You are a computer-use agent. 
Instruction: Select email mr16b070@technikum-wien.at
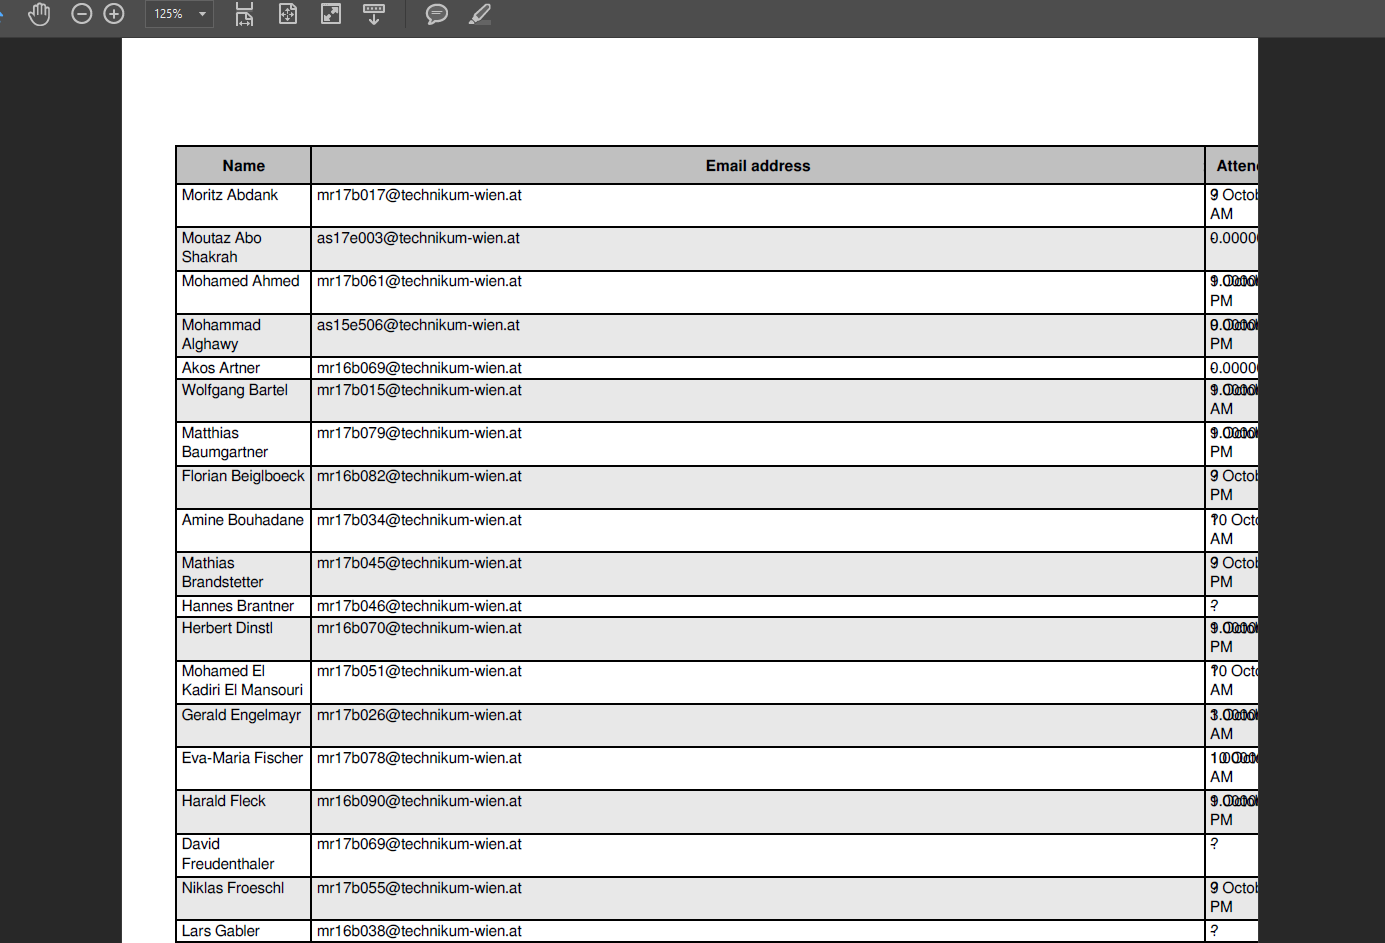coord(419,628)
